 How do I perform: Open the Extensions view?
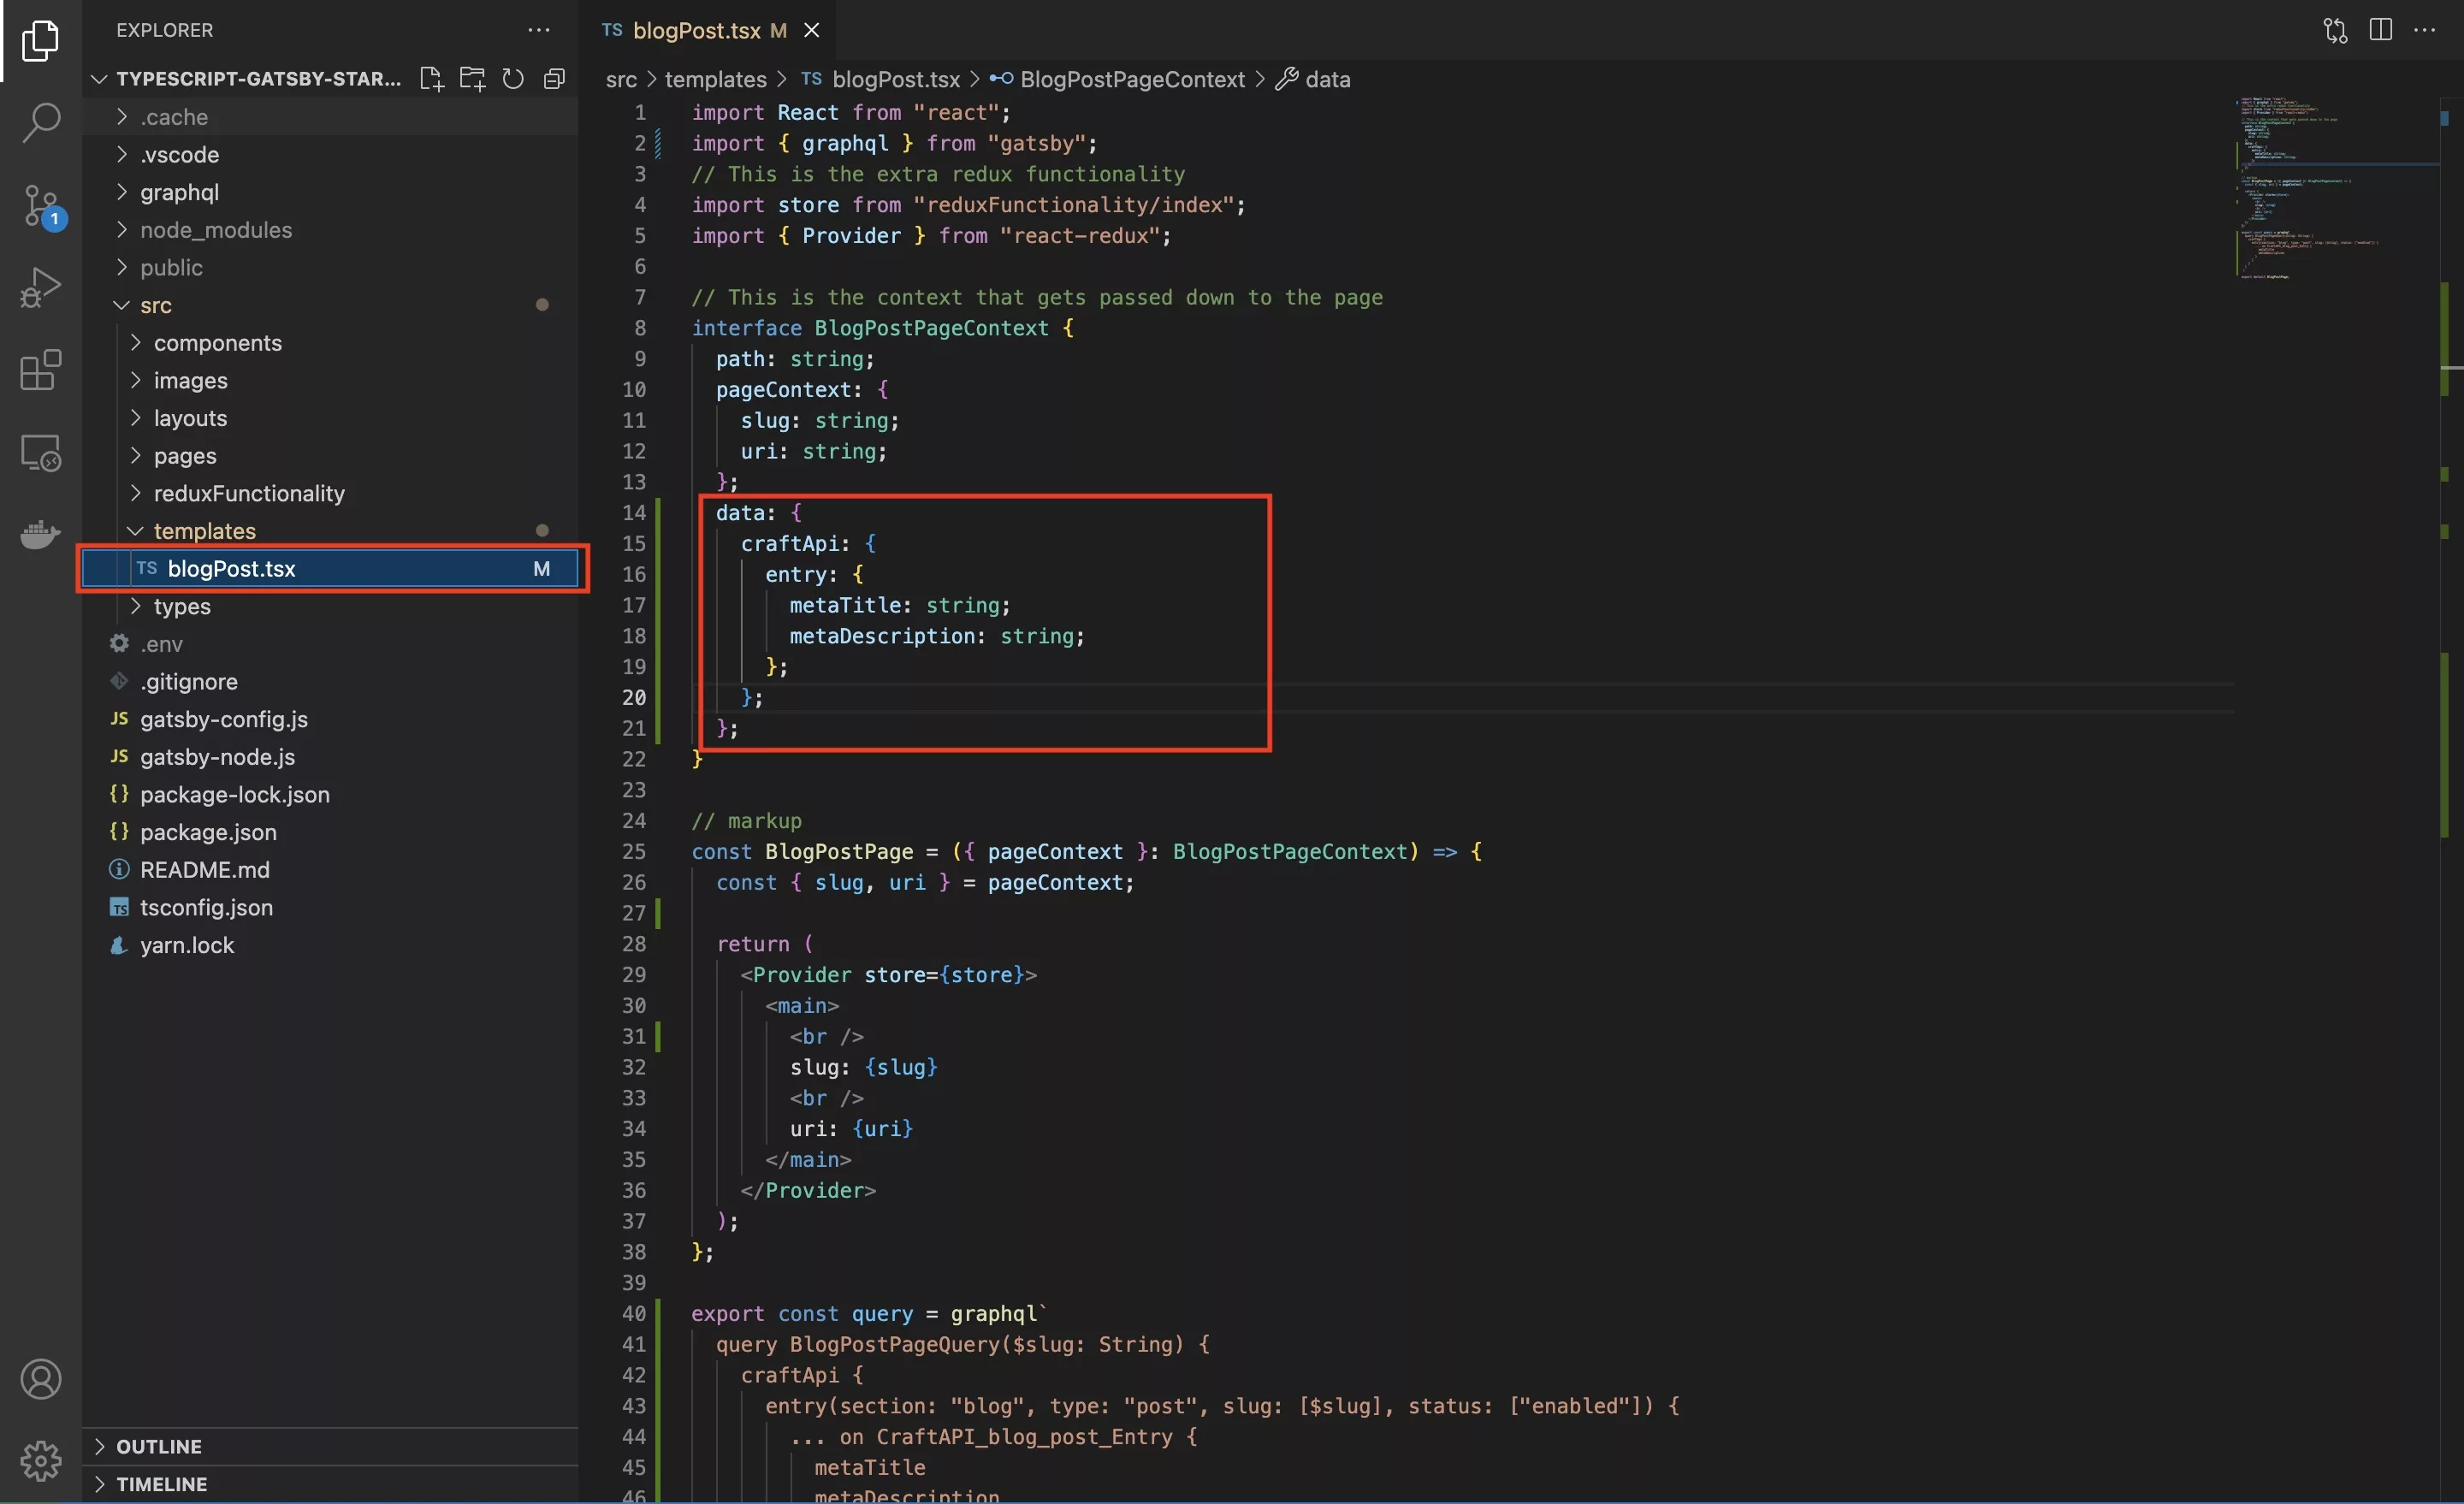pyautogui.click(x=40, y=370)
